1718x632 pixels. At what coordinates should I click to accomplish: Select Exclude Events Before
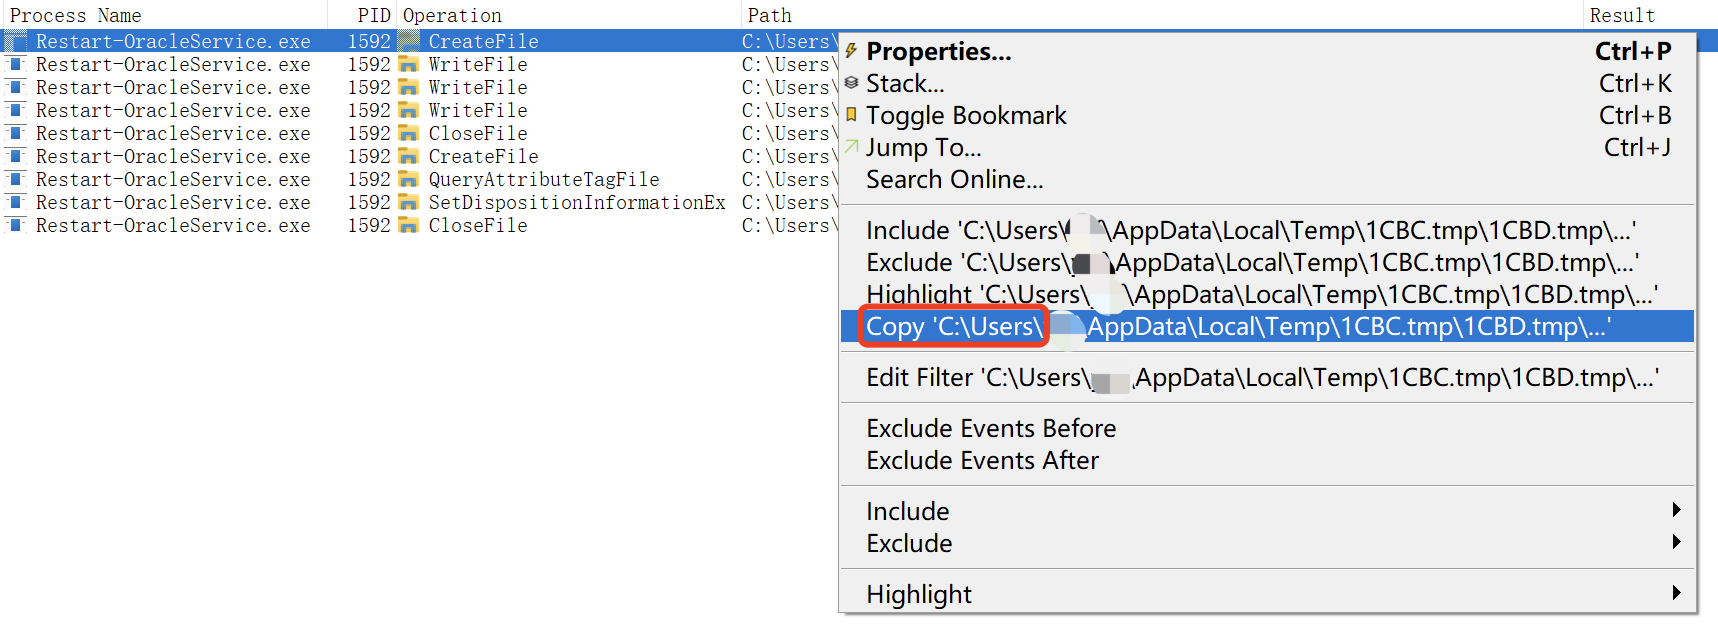coord(990,429)
